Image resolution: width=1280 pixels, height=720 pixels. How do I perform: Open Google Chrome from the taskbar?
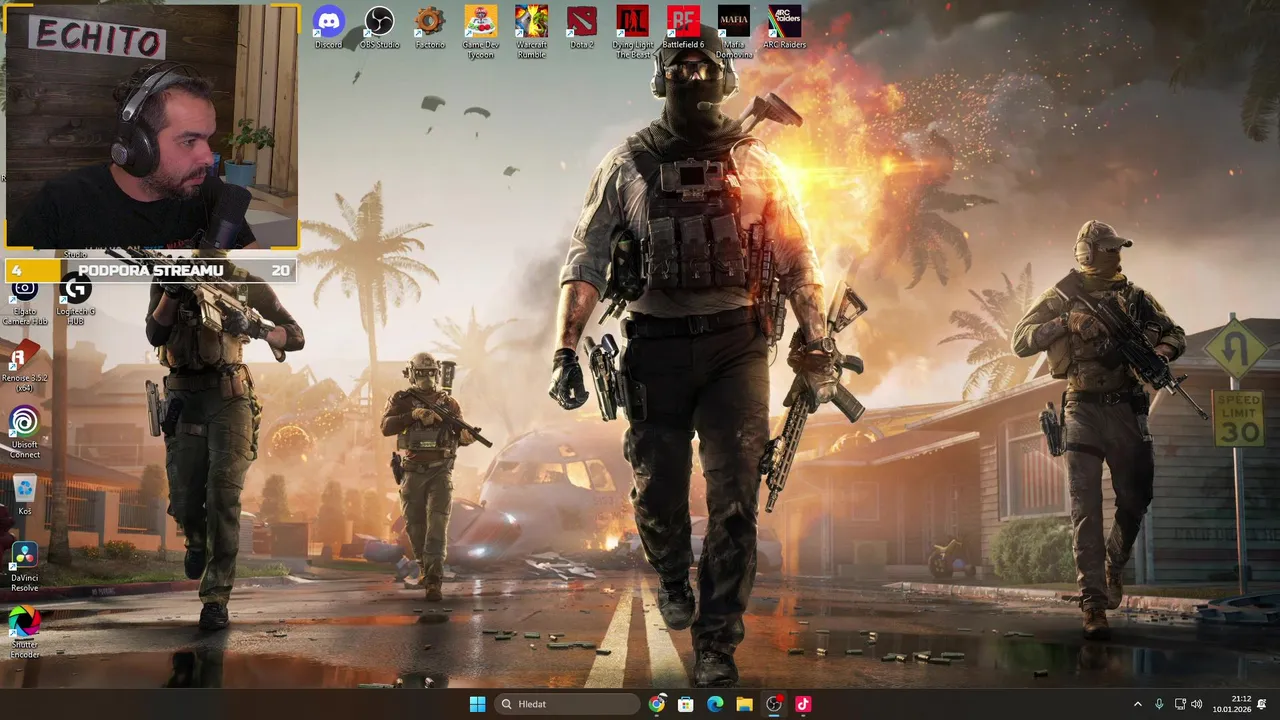(656, 704)
